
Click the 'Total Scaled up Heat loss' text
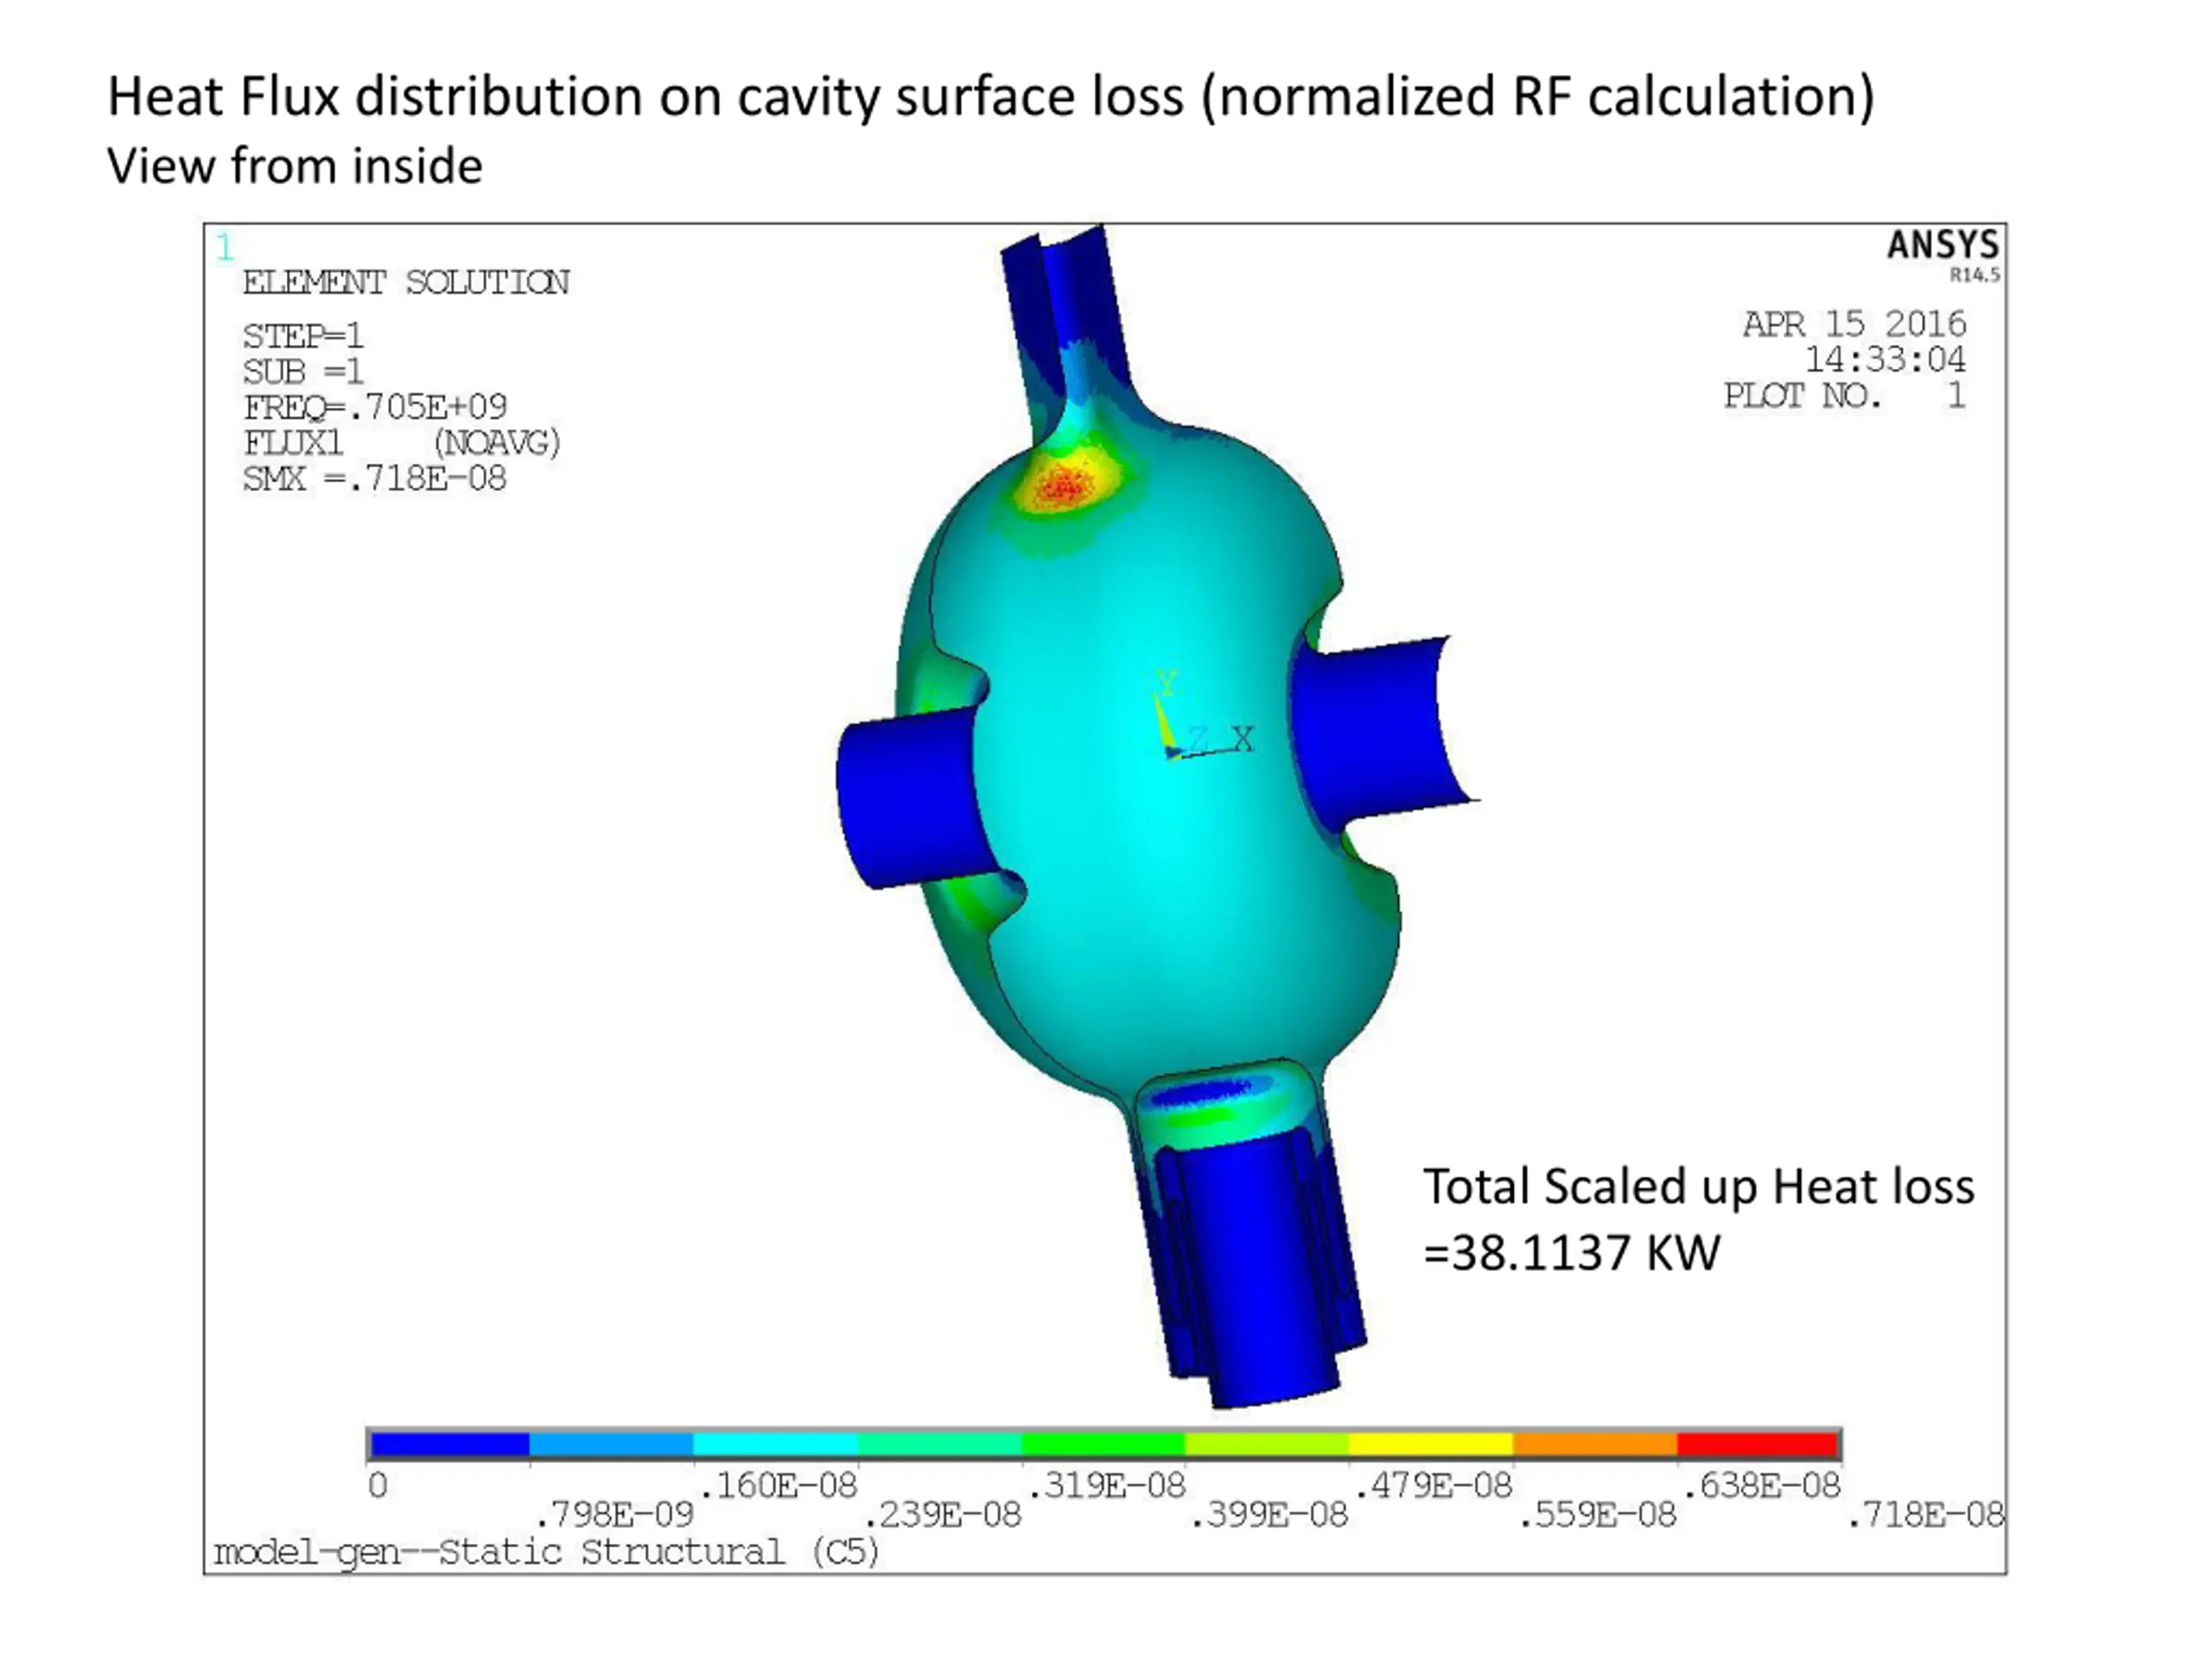pos(1698,1187)
